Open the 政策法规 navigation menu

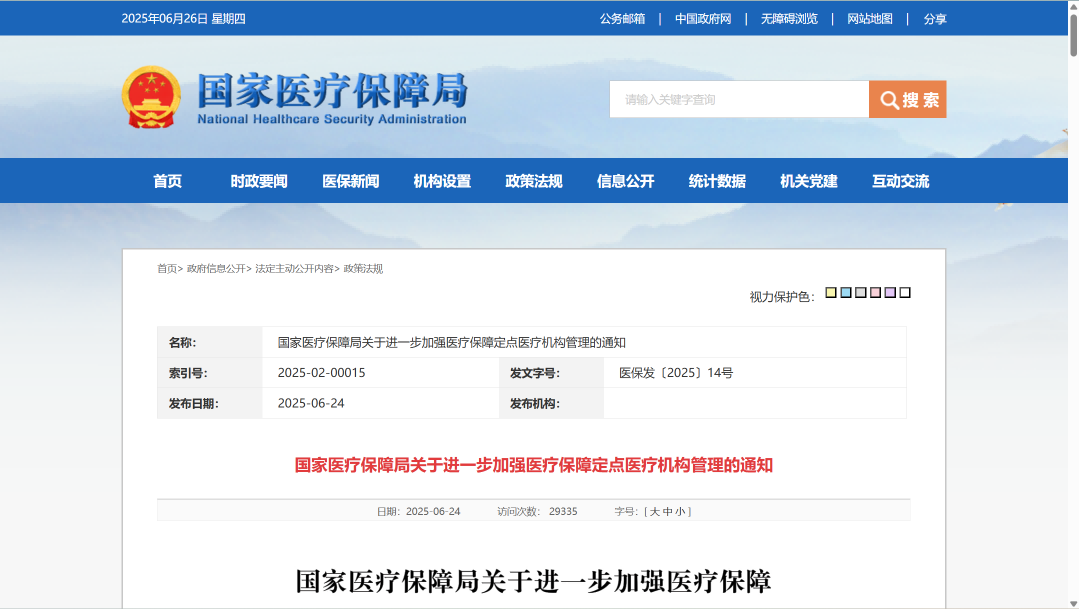[534, 181]
